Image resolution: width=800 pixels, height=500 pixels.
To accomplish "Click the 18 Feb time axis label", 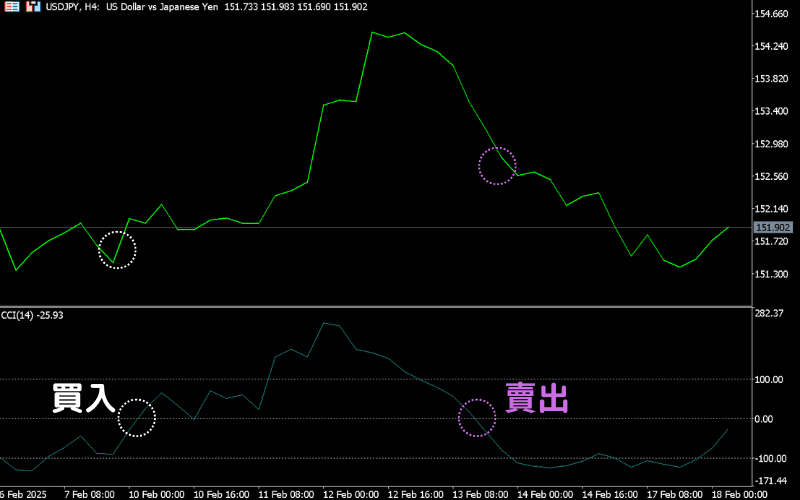I will coord(745,493).
